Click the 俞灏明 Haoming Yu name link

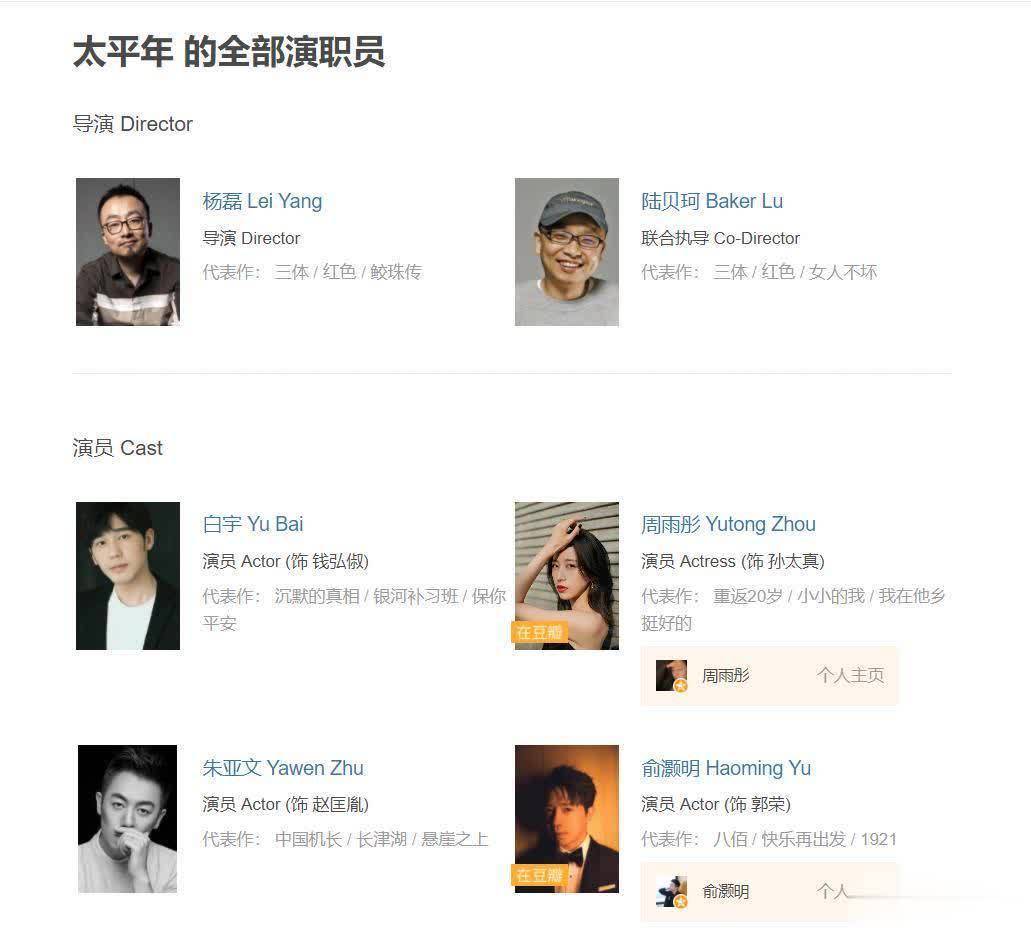click(x=725, y=768)
